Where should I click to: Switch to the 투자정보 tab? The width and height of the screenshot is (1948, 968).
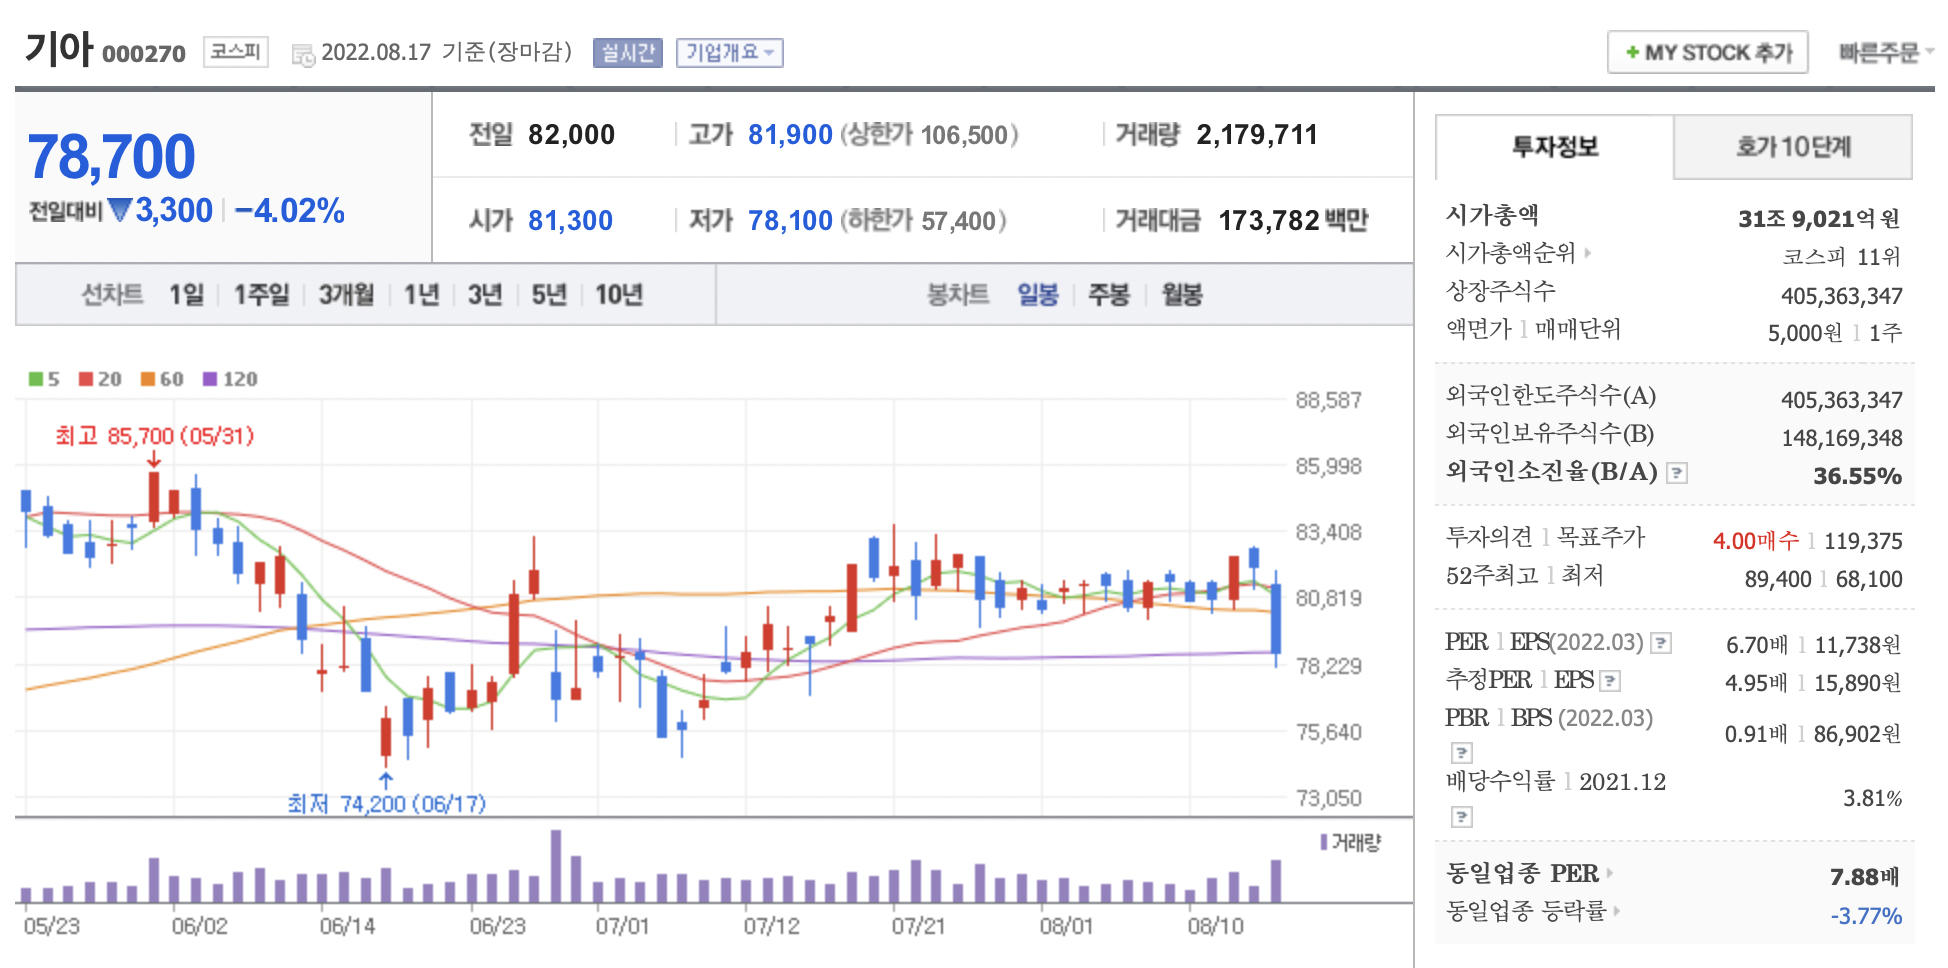pos(1555,147)
